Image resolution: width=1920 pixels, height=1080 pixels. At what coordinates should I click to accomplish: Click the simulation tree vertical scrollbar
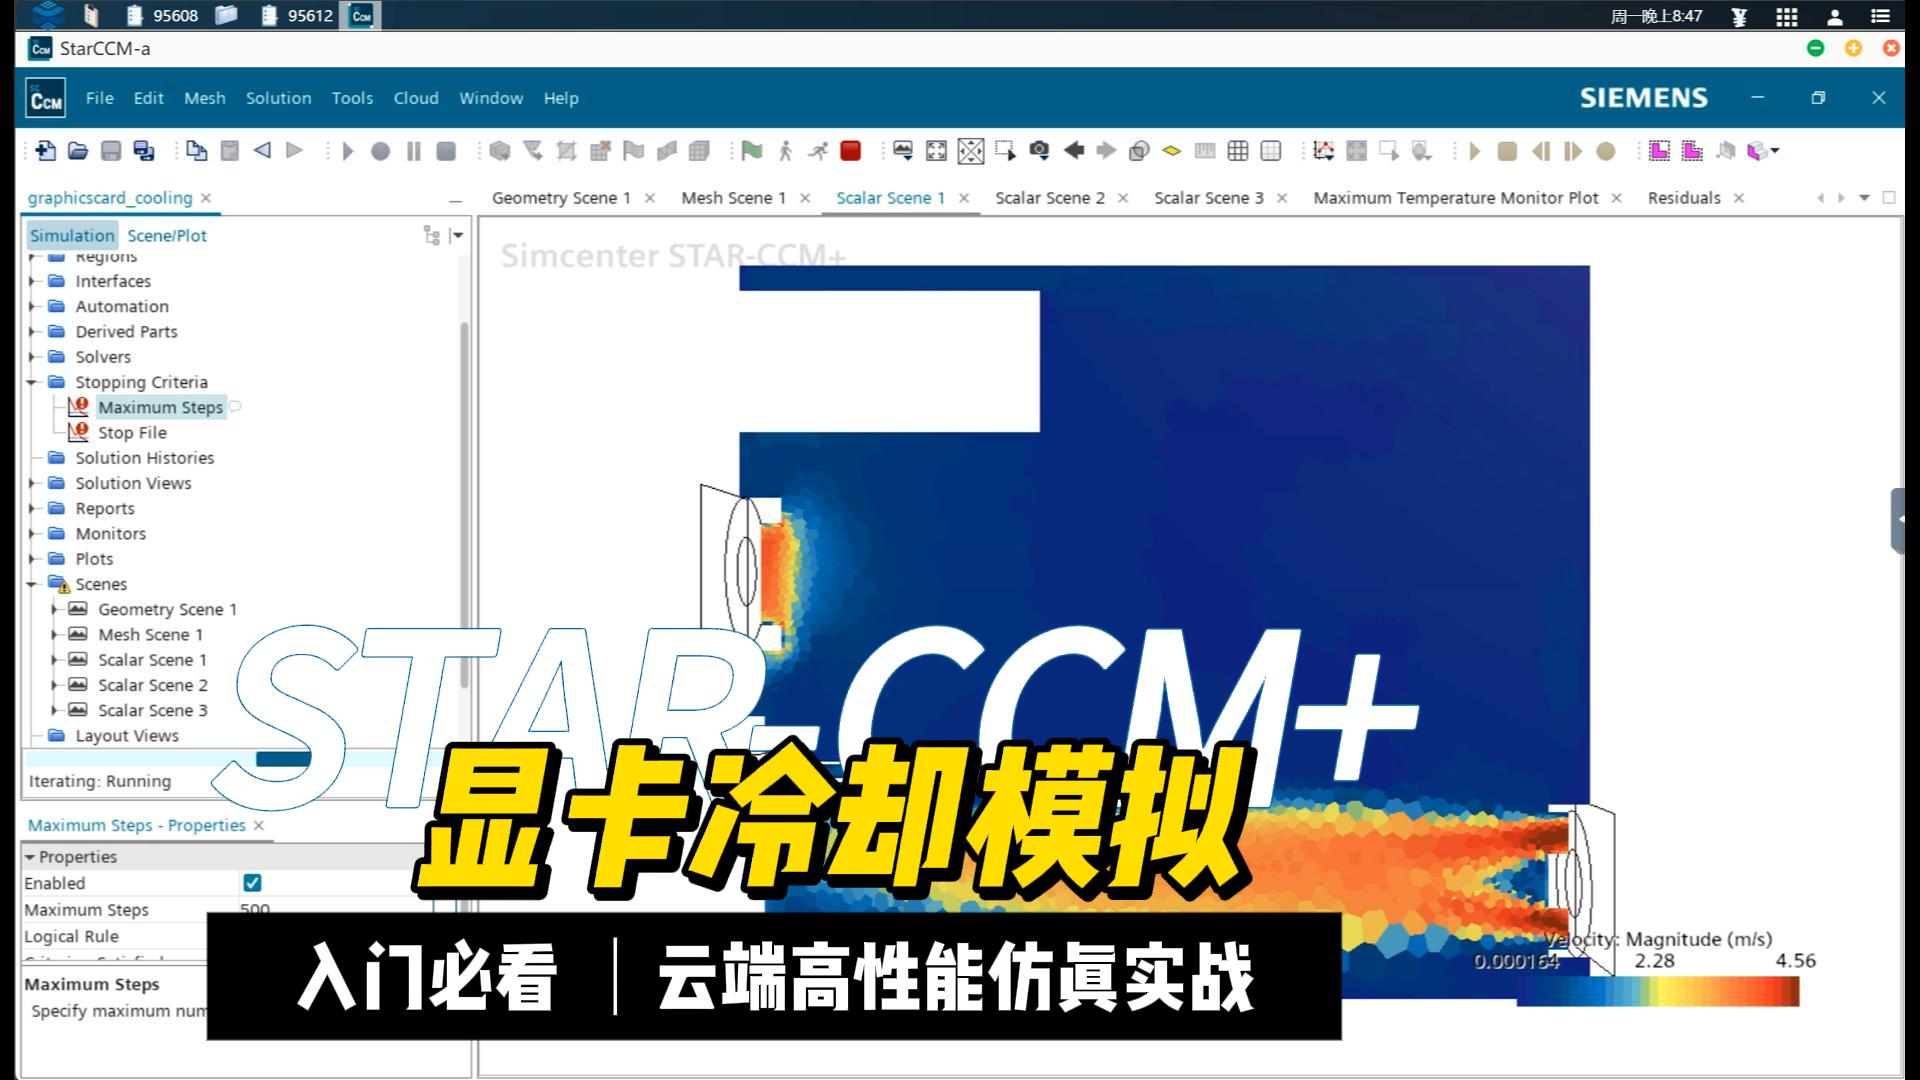464,505
